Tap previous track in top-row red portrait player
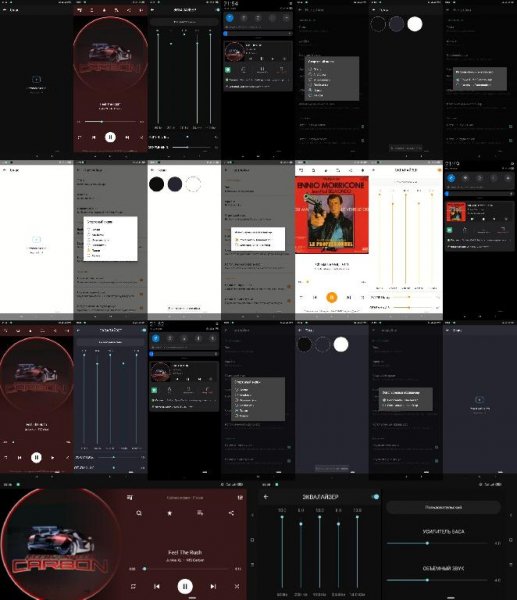The image size is (517, 600). (x=93, y=137)
